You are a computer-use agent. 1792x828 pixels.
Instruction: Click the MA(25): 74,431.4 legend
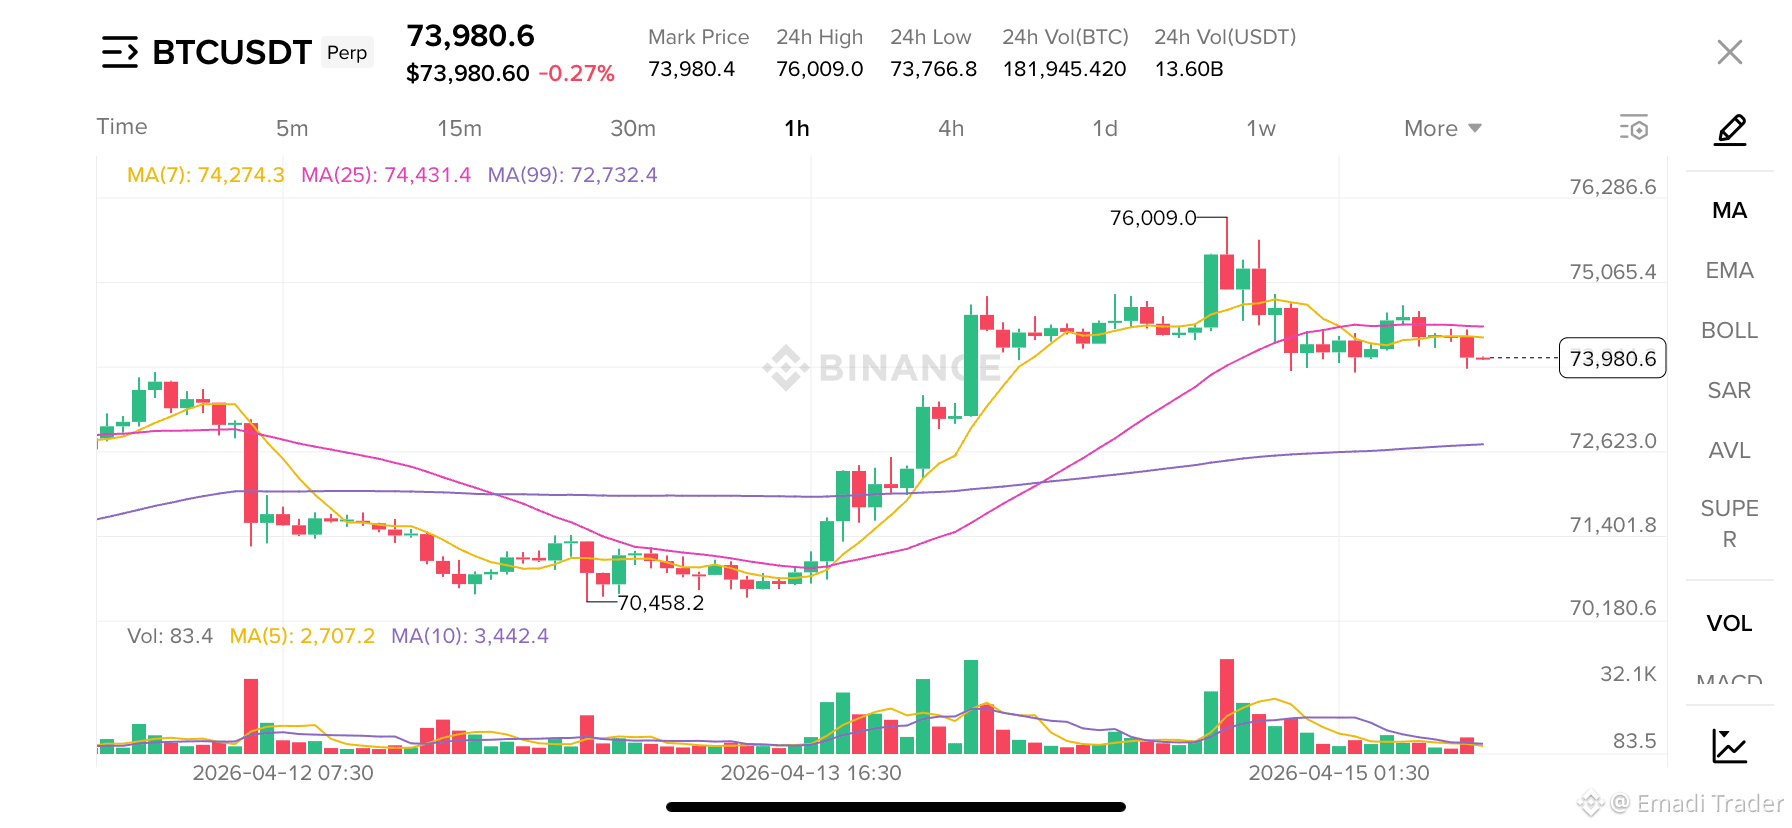386,175
